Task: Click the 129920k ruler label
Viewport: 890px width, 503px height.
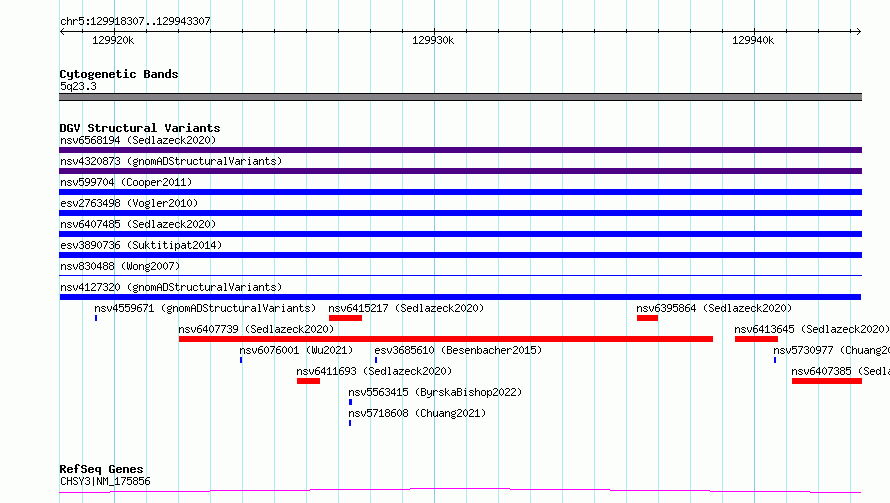Action: (113, 40)
